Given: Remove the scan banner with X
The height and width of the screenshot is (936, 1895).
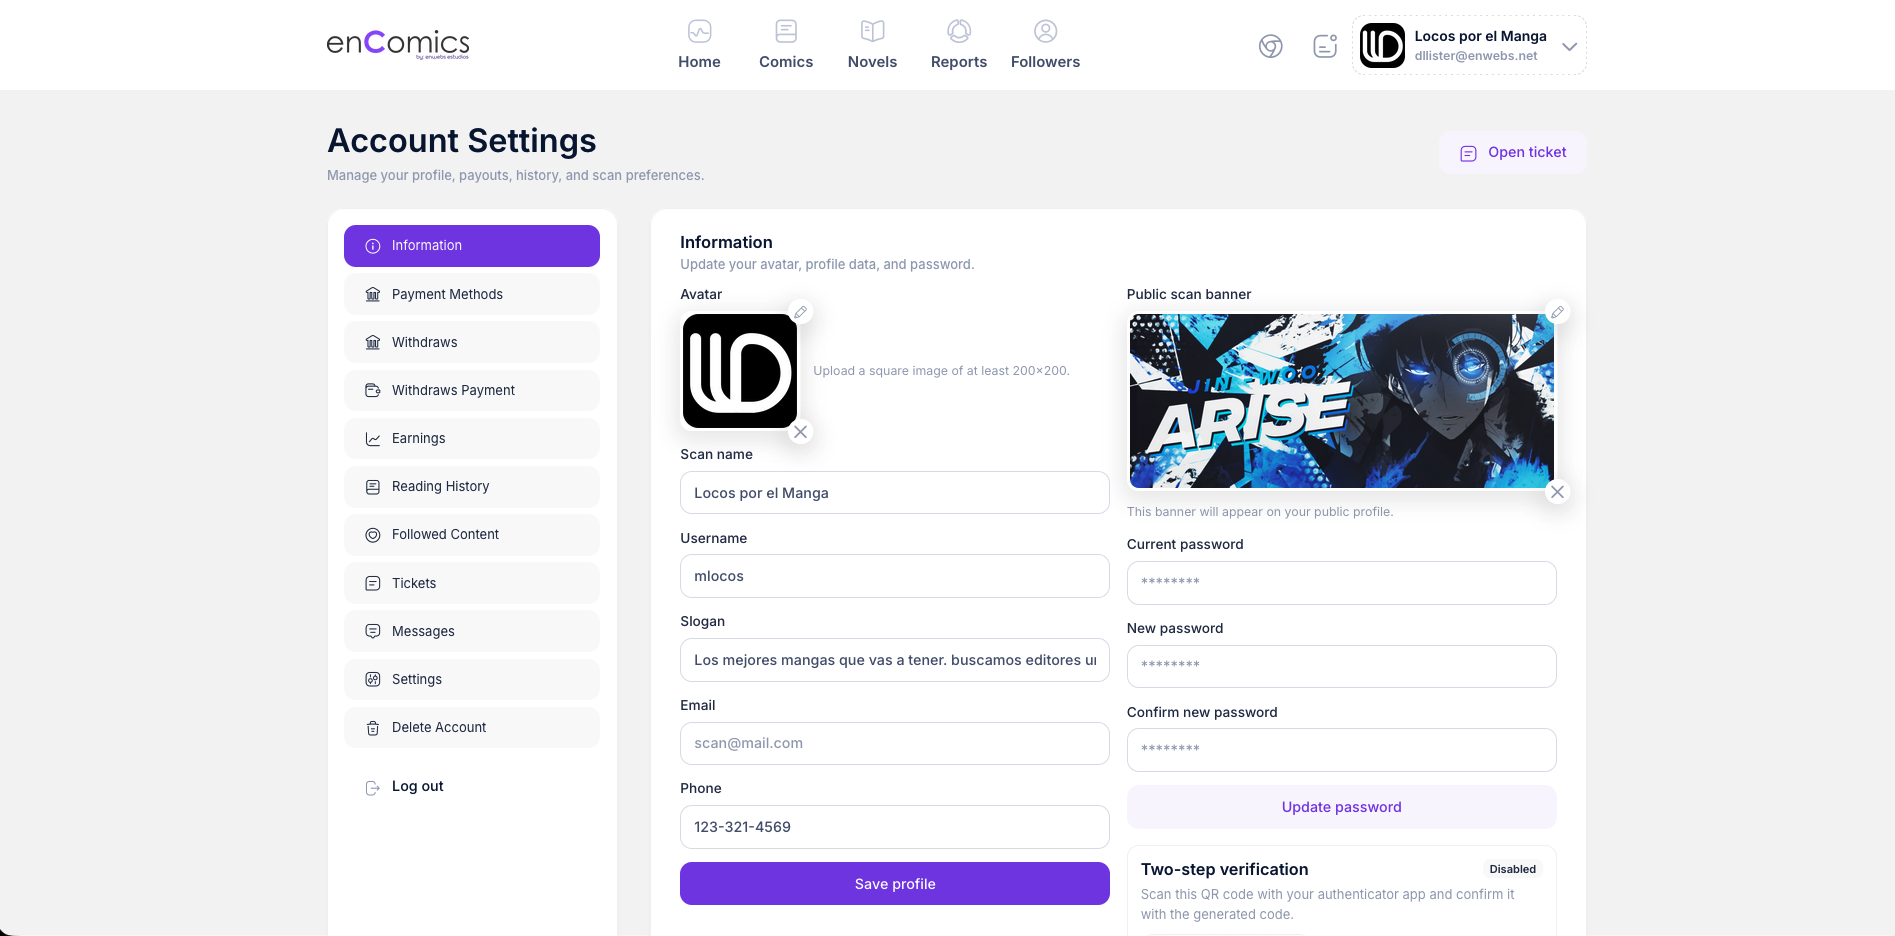Looking at the screenshot, I should coord(1557,492).
